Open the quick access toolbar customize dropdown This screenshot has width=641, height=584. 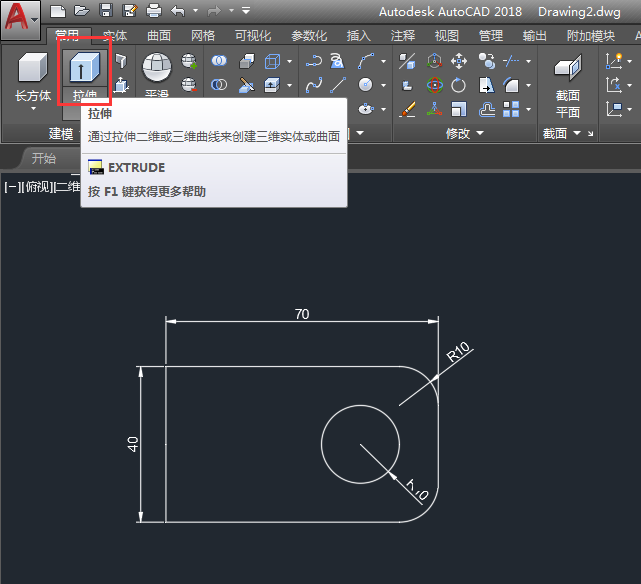(246, 11)
